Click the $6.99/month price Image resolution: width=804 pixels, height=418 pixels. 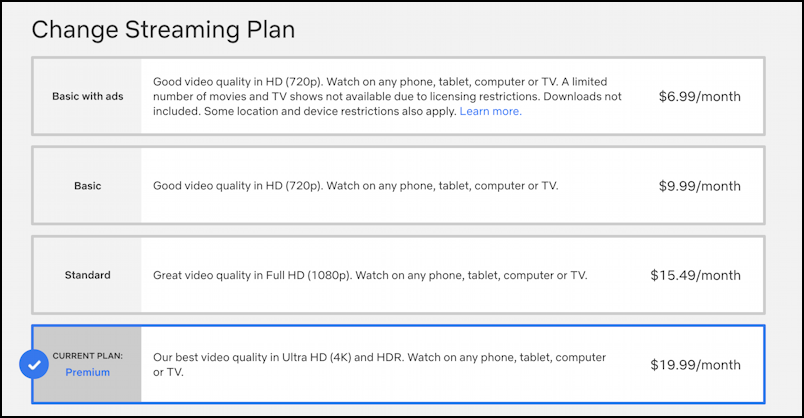point(699,96)
